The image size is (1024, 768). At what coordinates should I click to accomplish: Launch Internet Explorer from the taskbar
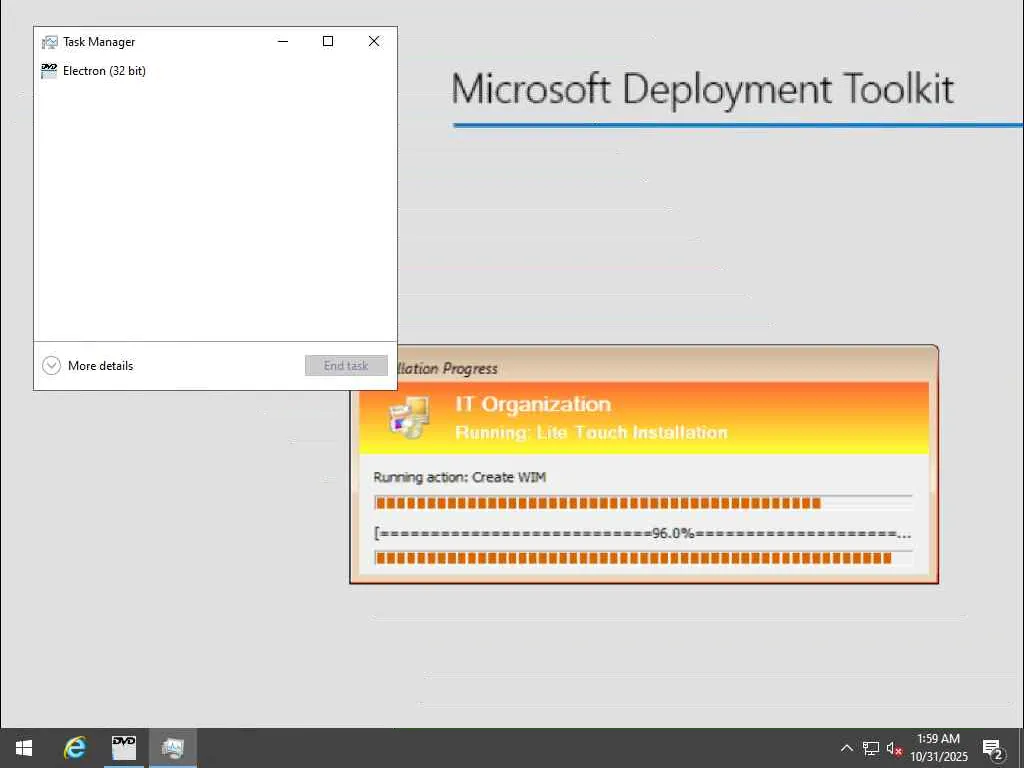tap(74, 748)
